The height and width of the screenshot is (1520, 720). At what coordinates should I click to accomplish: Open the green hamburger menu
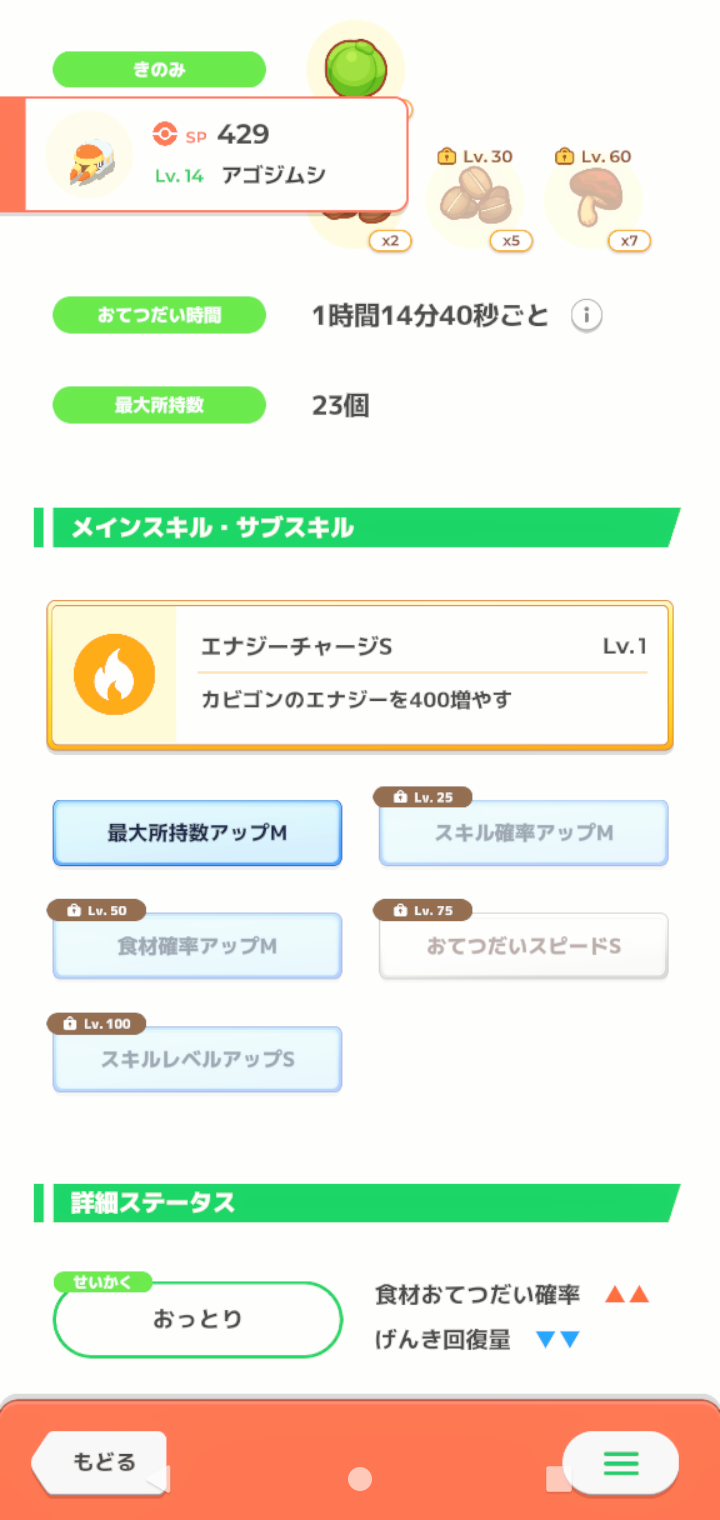pyautogui.click(x=620, y=1463)
